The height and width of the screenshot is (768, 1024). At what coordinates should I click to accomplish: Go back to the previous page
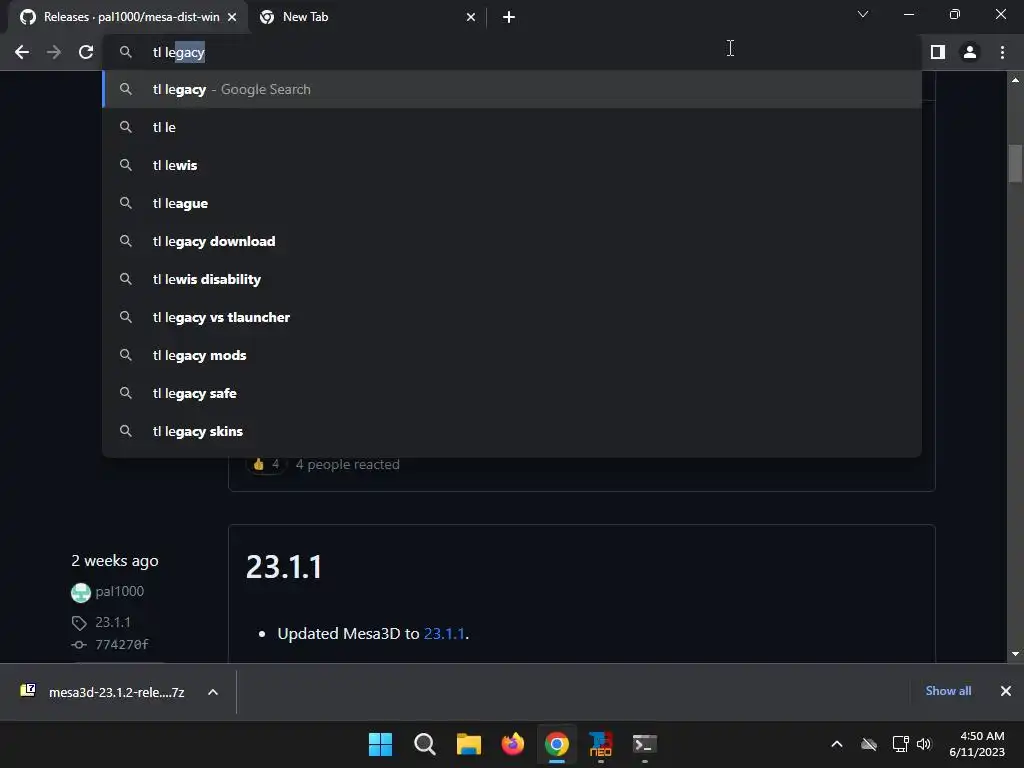coord(22,52)
